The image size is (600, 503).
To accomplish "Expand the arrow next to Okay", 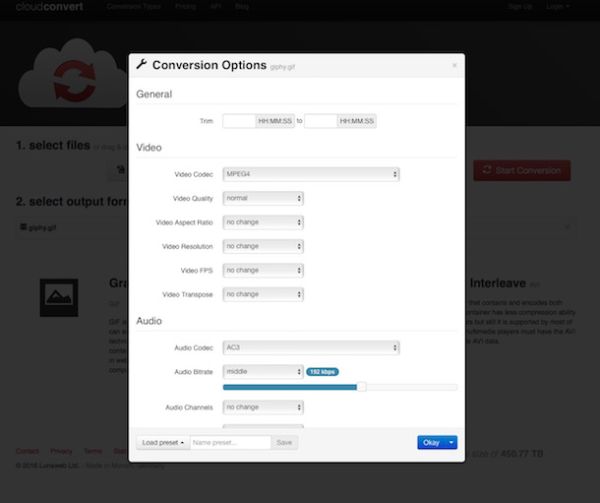I will 452,443.
